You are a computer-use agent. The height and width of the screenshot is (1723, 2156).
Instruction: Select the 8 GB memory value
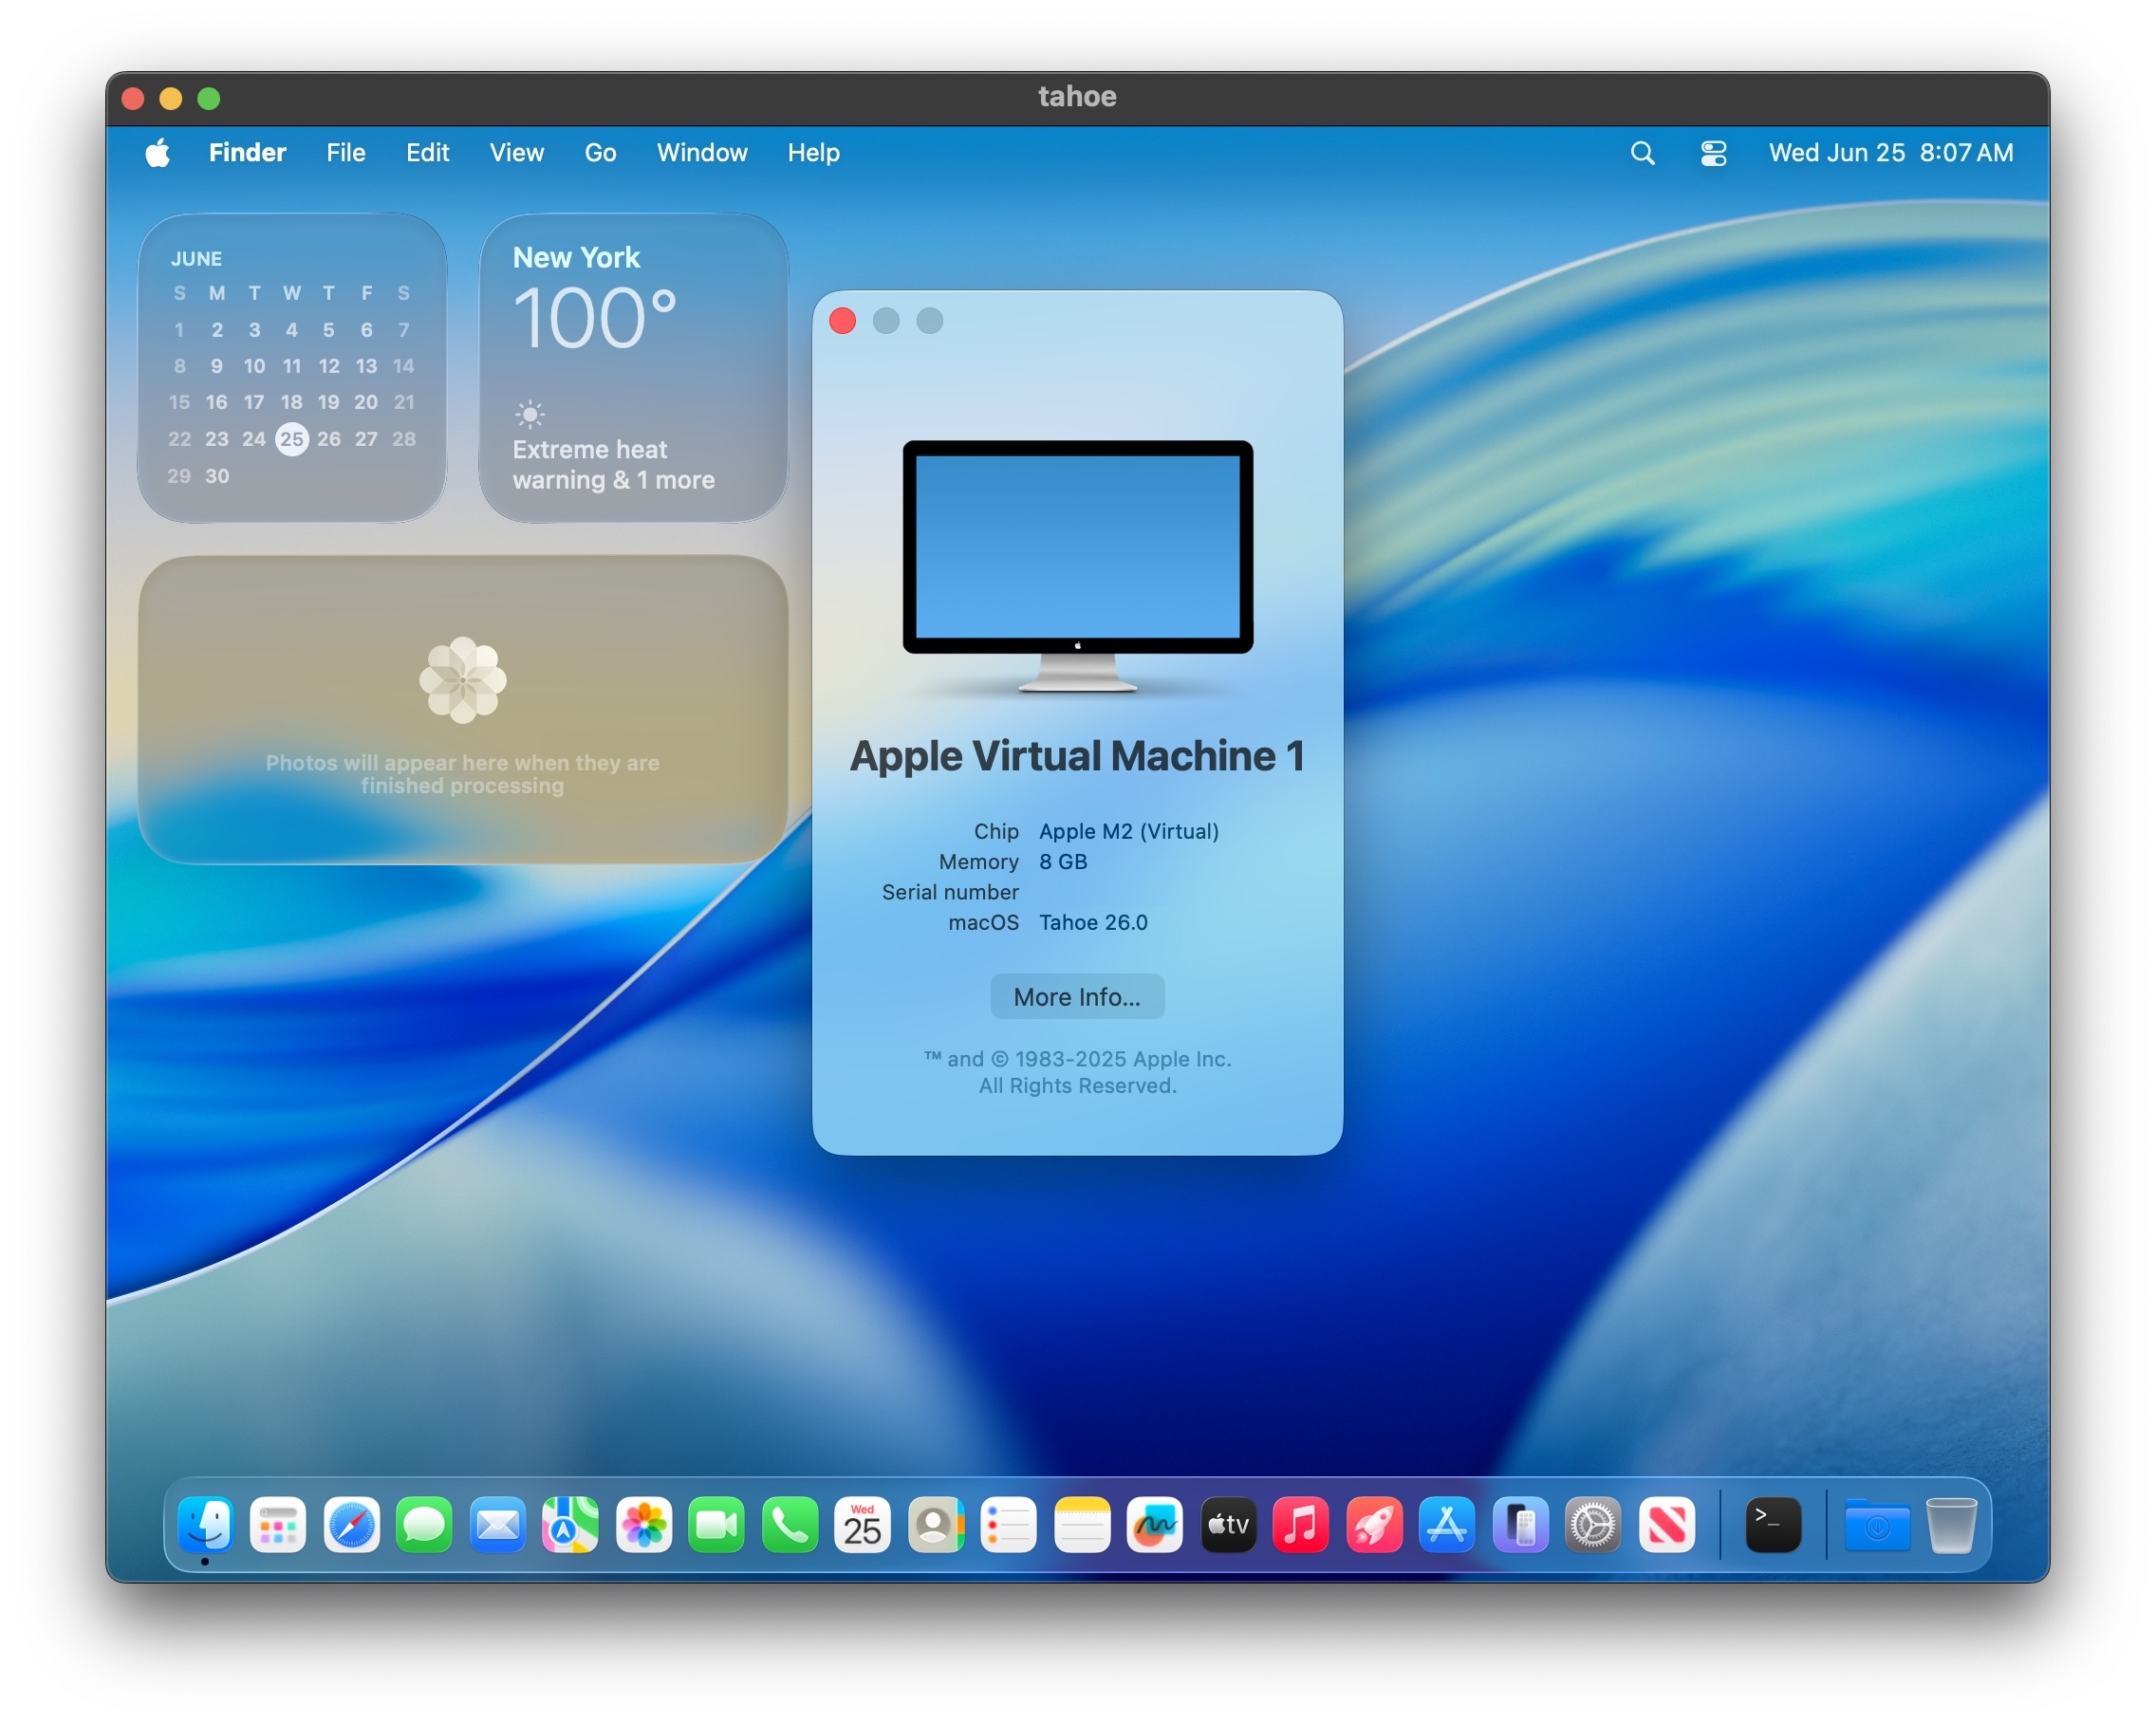1062,862
